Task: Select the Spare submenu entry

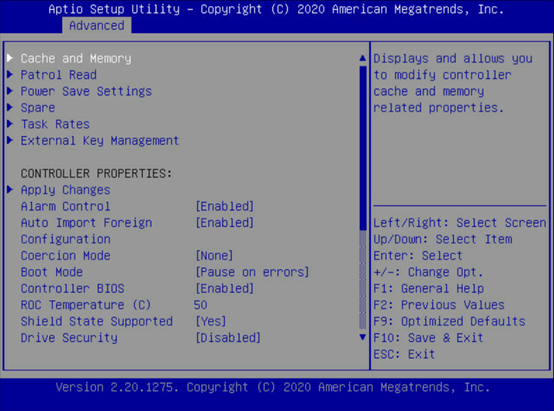Action: click(x=38, y=108)
